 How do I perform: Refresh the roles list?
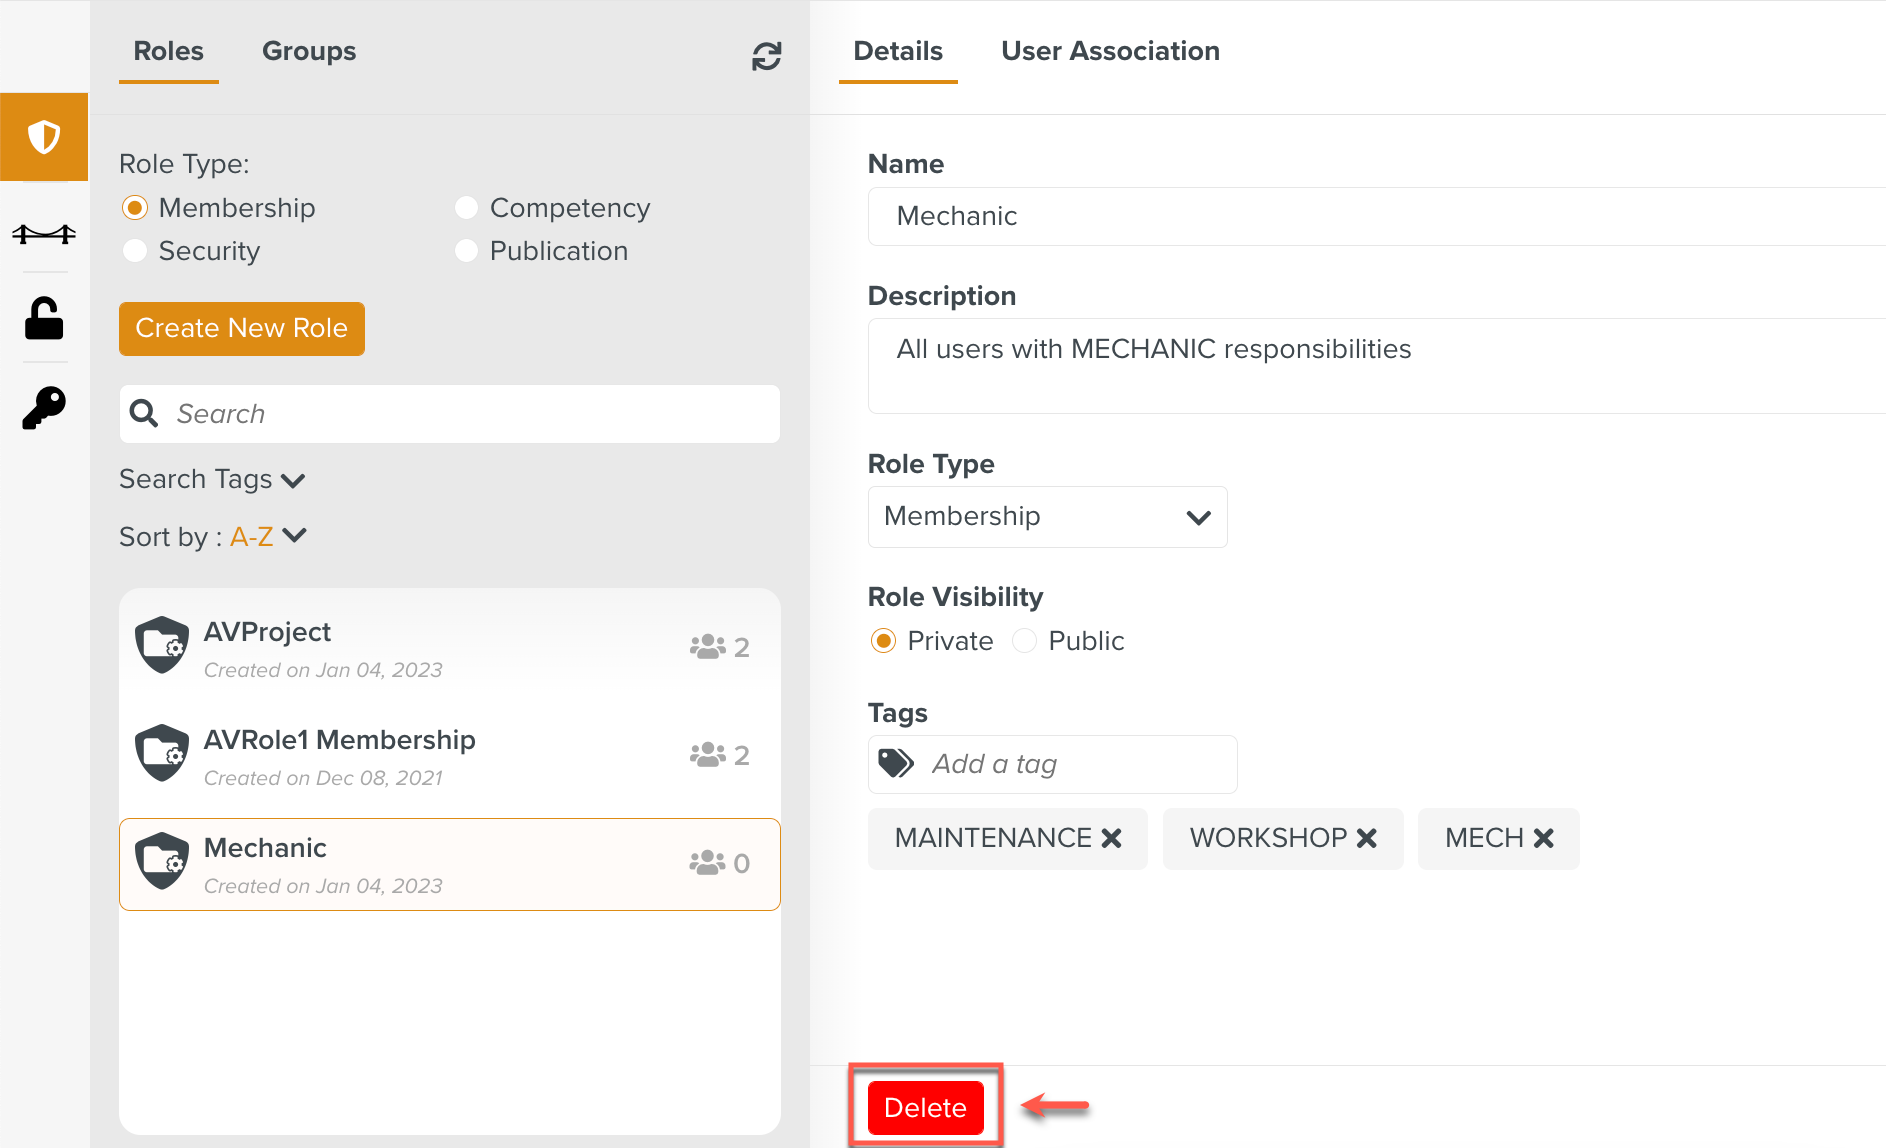click(x=766, y=57)
